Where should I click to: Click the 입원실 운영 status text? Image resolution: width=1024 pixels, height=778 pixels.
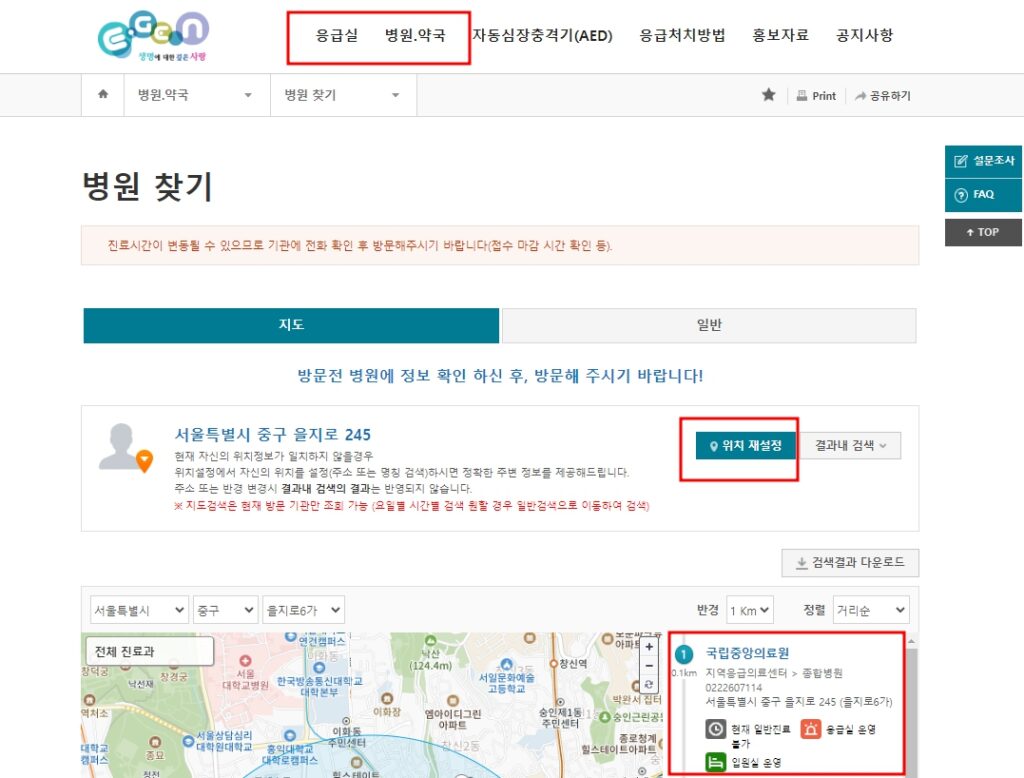click(756, 762)
